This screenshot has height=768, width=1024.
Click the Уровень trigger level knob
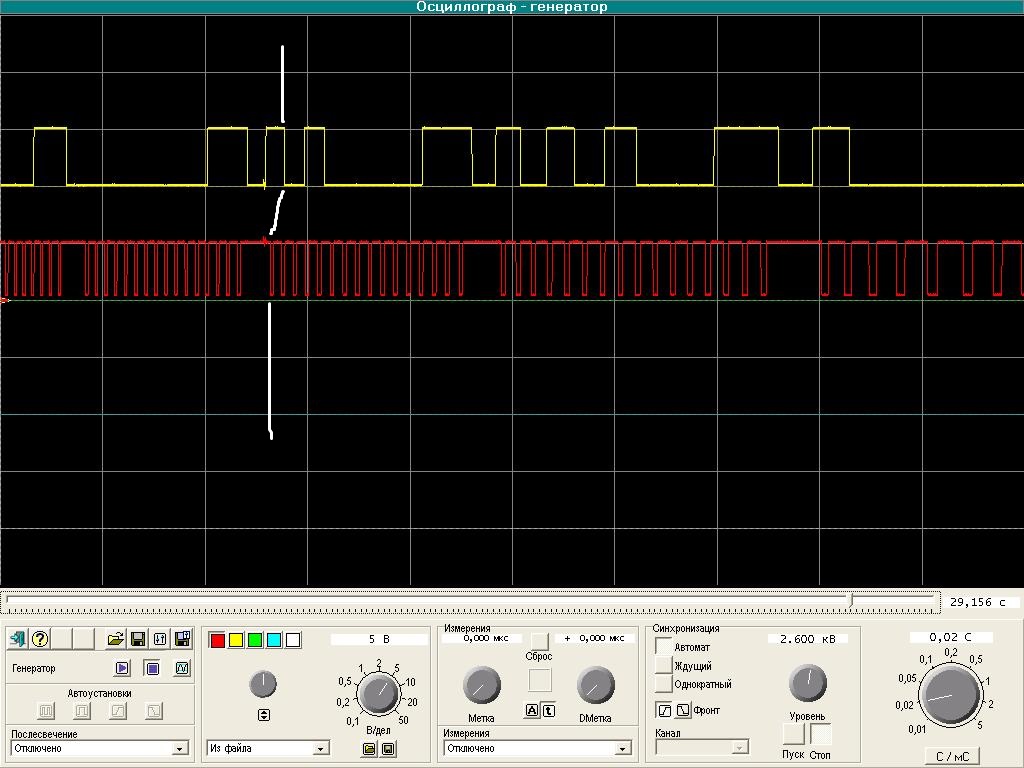tap(808, 683)
